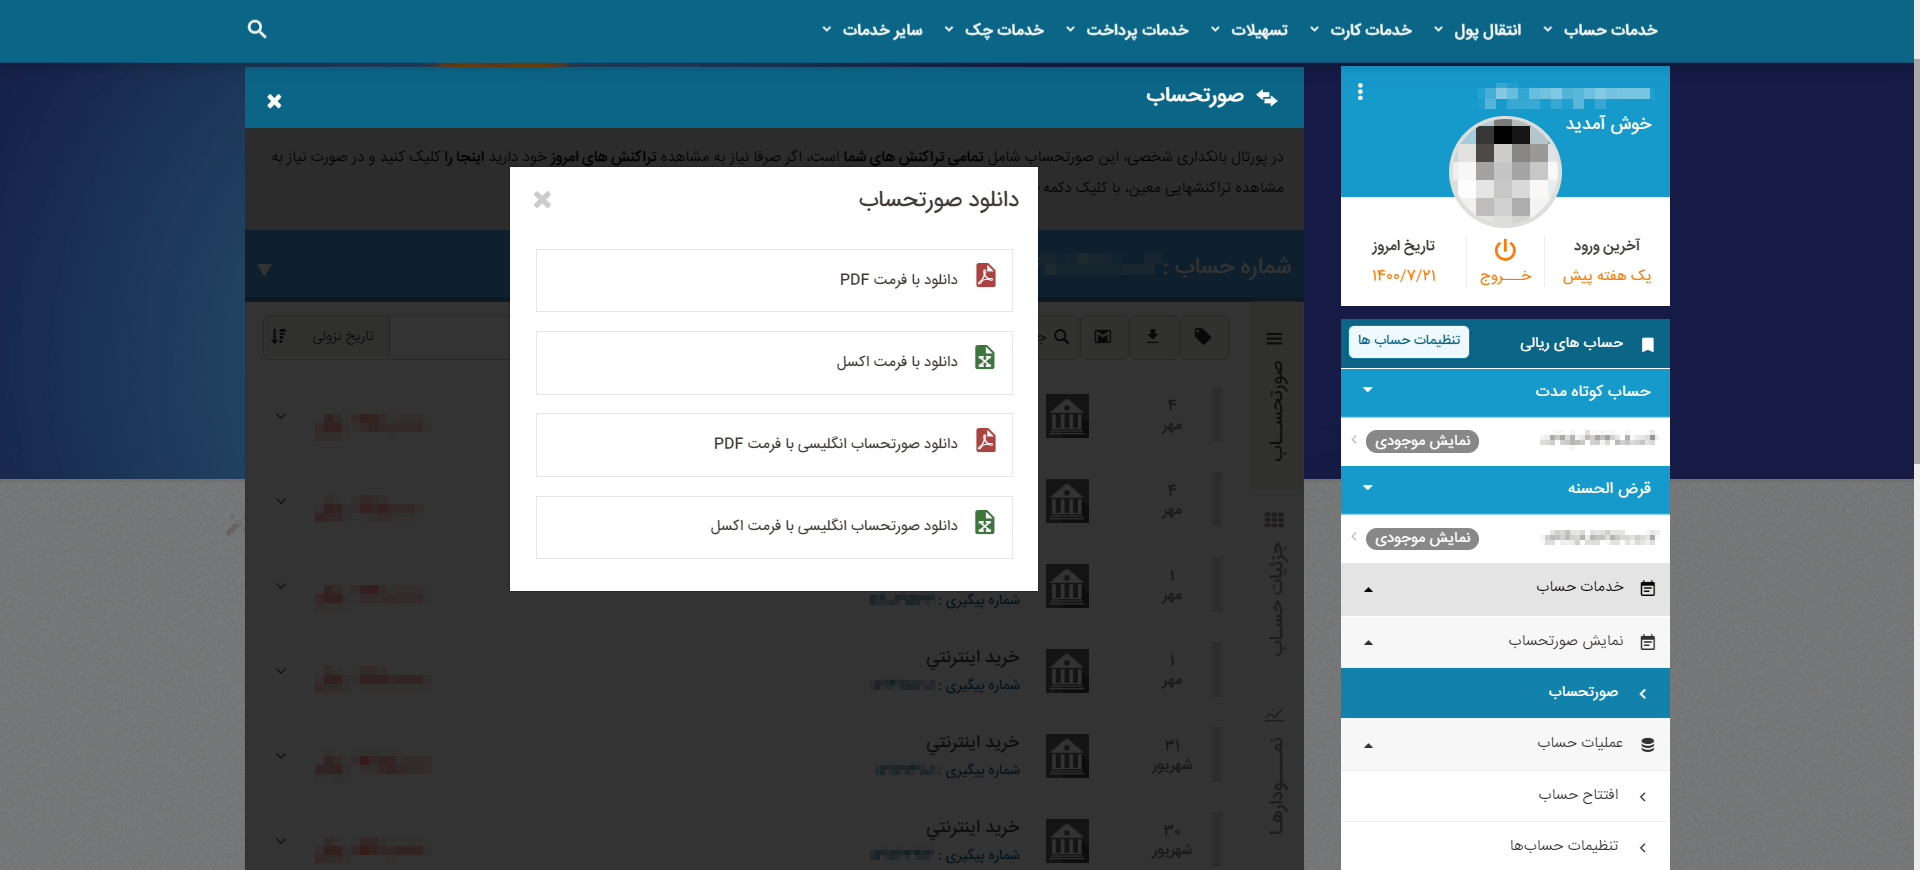Click the calendar icon beside خدمات حساب
Image resolution: width=1920 pixels, height=870 pixels.
tap(1648, 589)
